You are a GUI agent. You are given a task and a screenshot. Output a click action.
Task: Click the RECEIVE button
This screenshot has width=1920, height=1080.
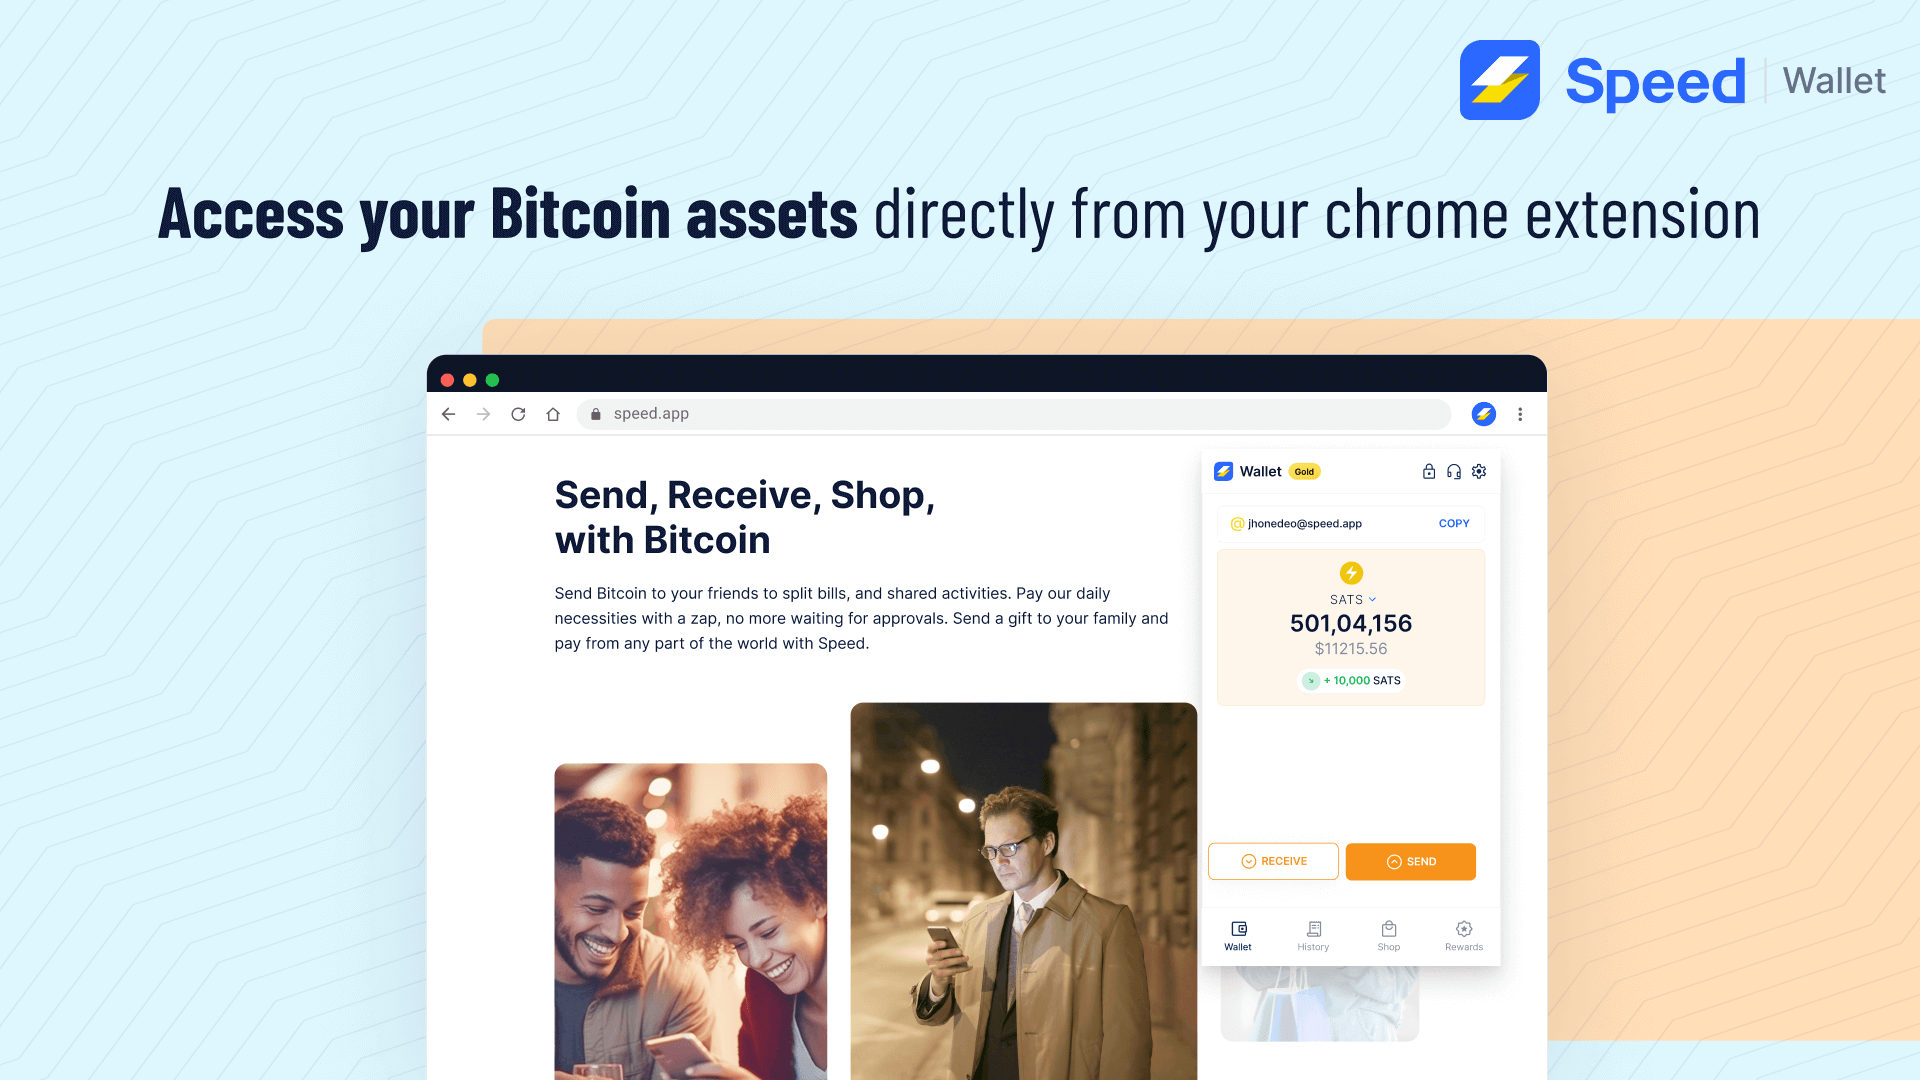(x=1273, y=861)
